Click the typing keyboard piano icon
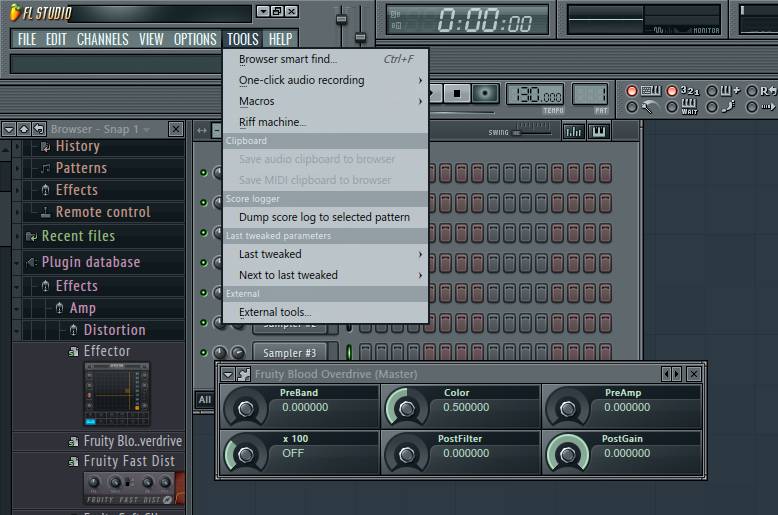Image resolution: width=778 pixels, height=515 pixels. coord(650,90)
